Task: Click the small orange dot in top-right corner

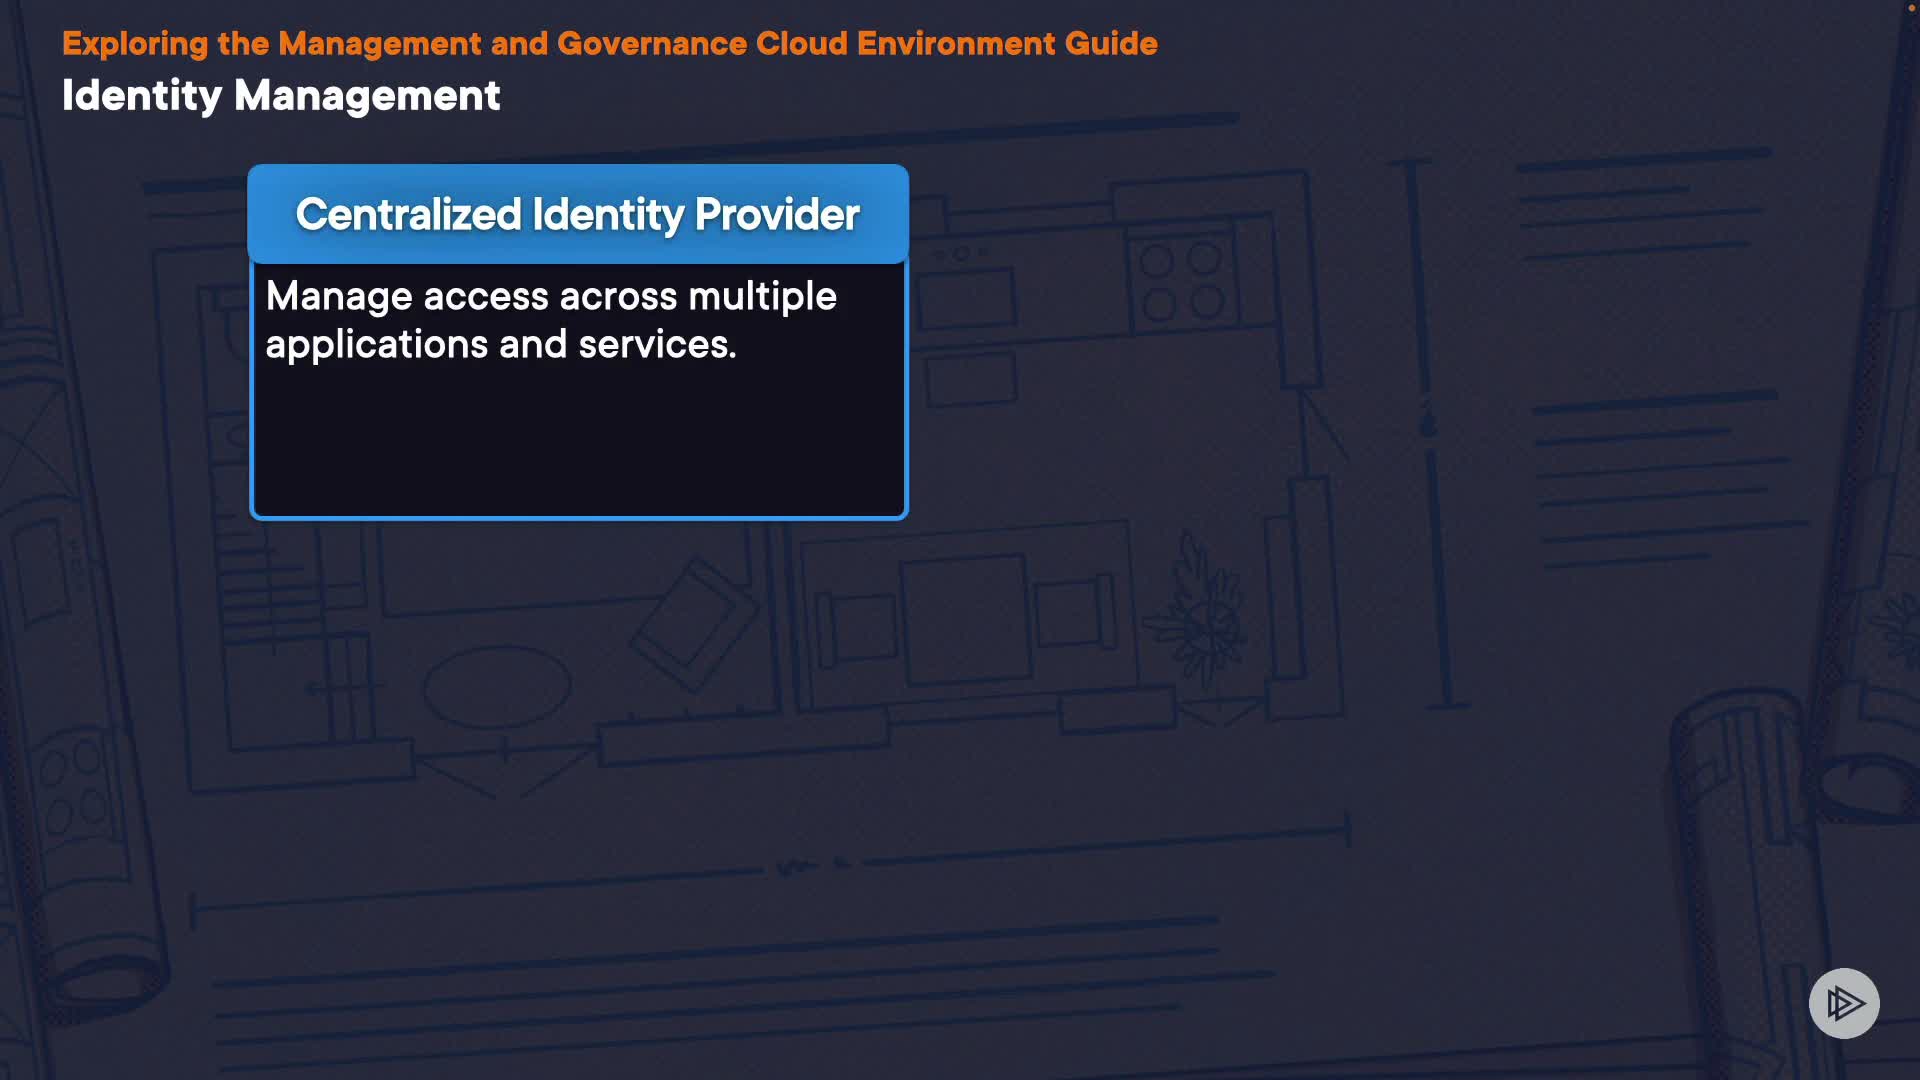Action: 1911,8
